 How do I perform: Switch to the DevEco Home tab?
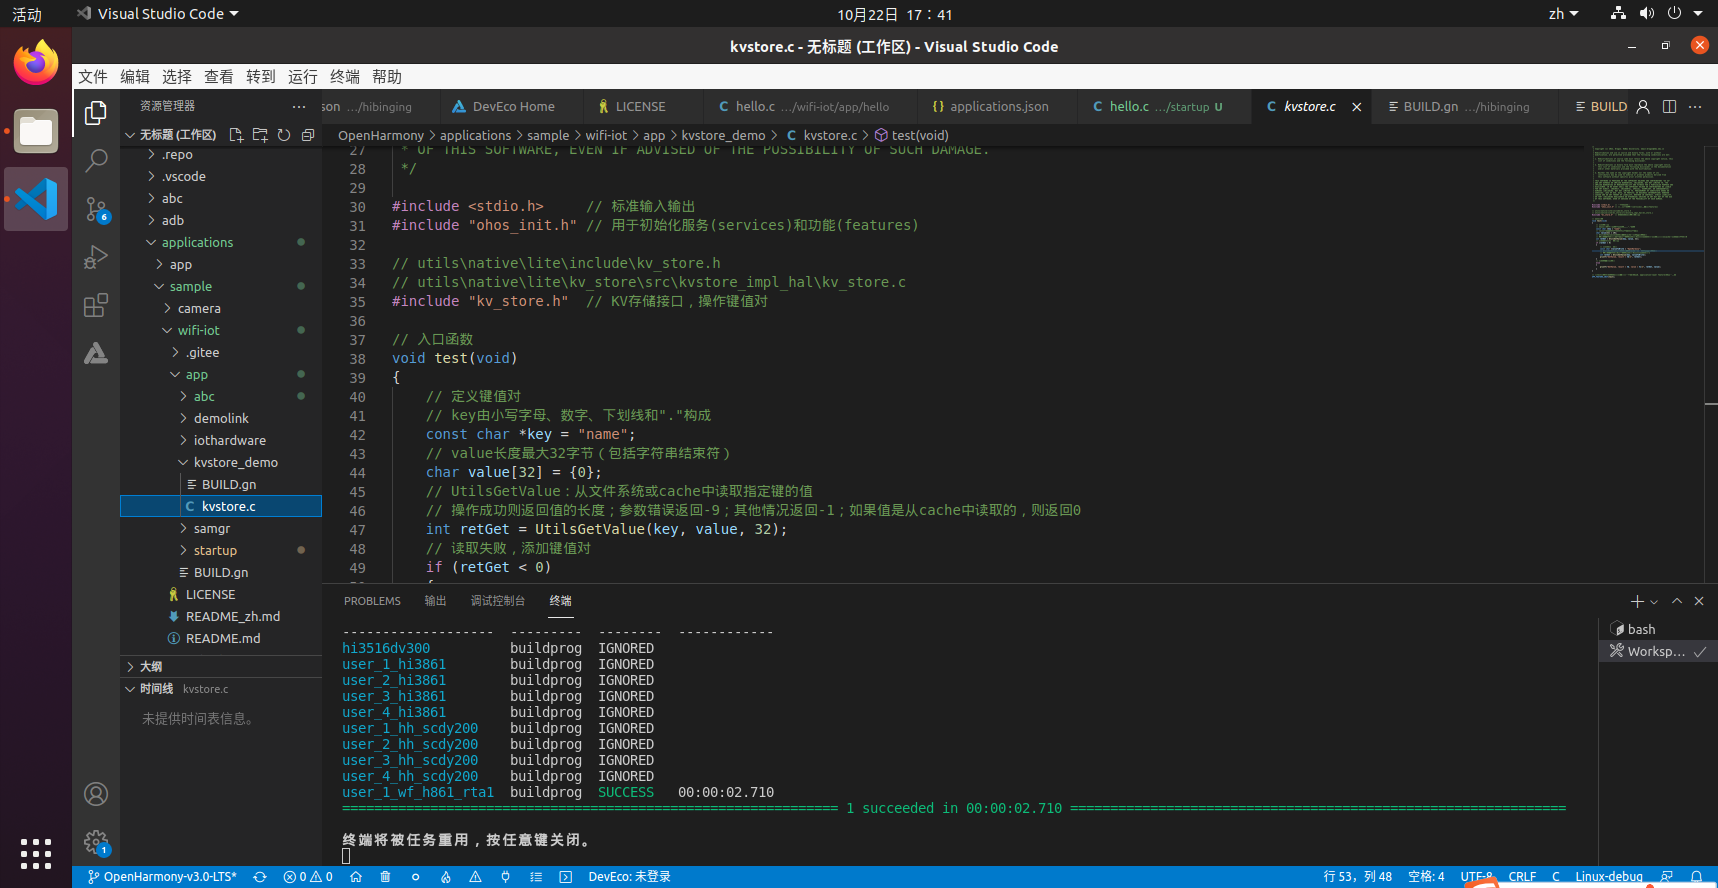pyautogui.click(x=512, y=107)
